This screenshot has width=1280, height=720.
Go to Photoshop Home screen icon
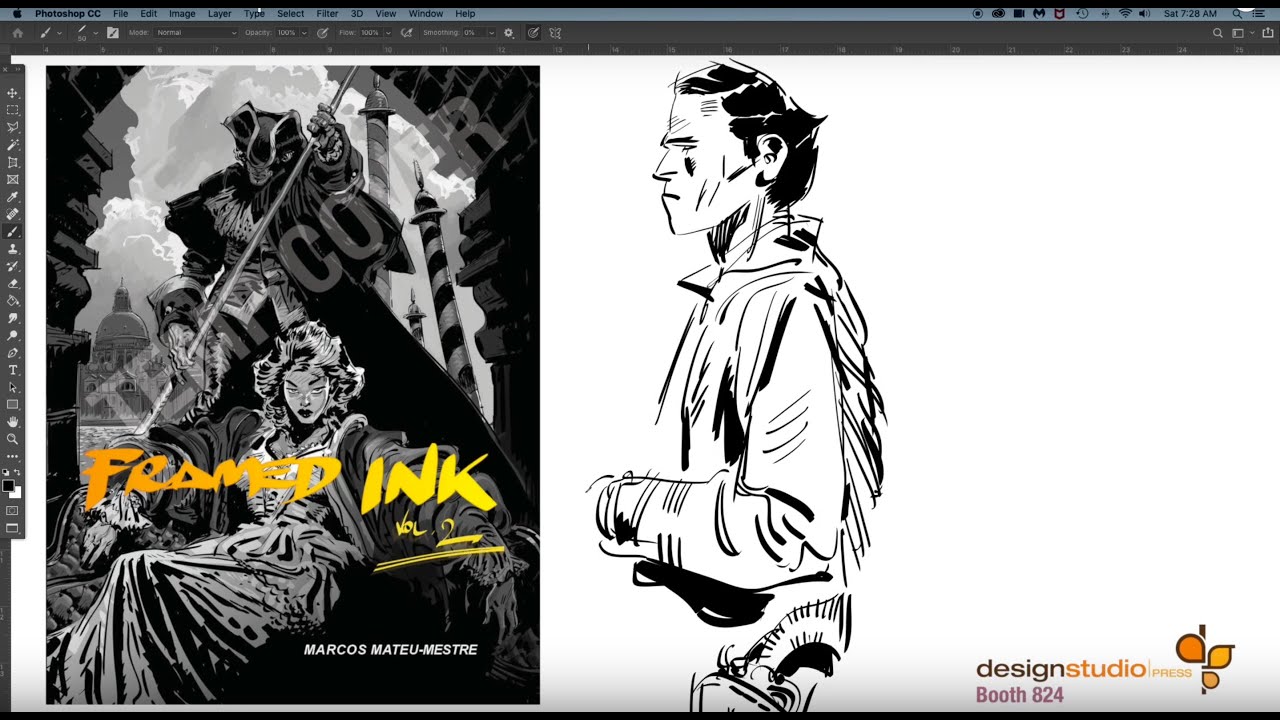[x=17, y=33]
